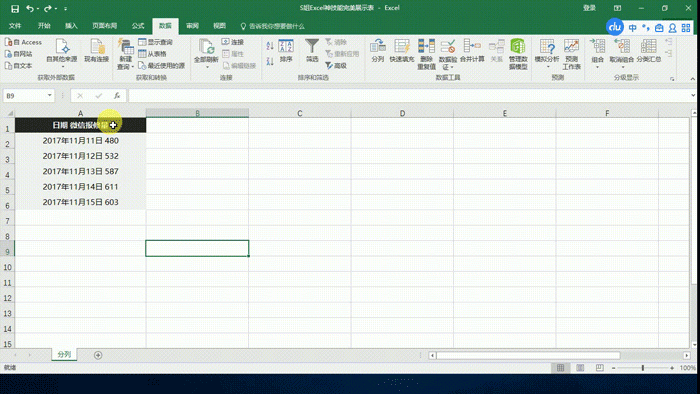The height and width of the screenshot is (394, 700).
Task: Click insert function fx button
Action: click(117, 95)
